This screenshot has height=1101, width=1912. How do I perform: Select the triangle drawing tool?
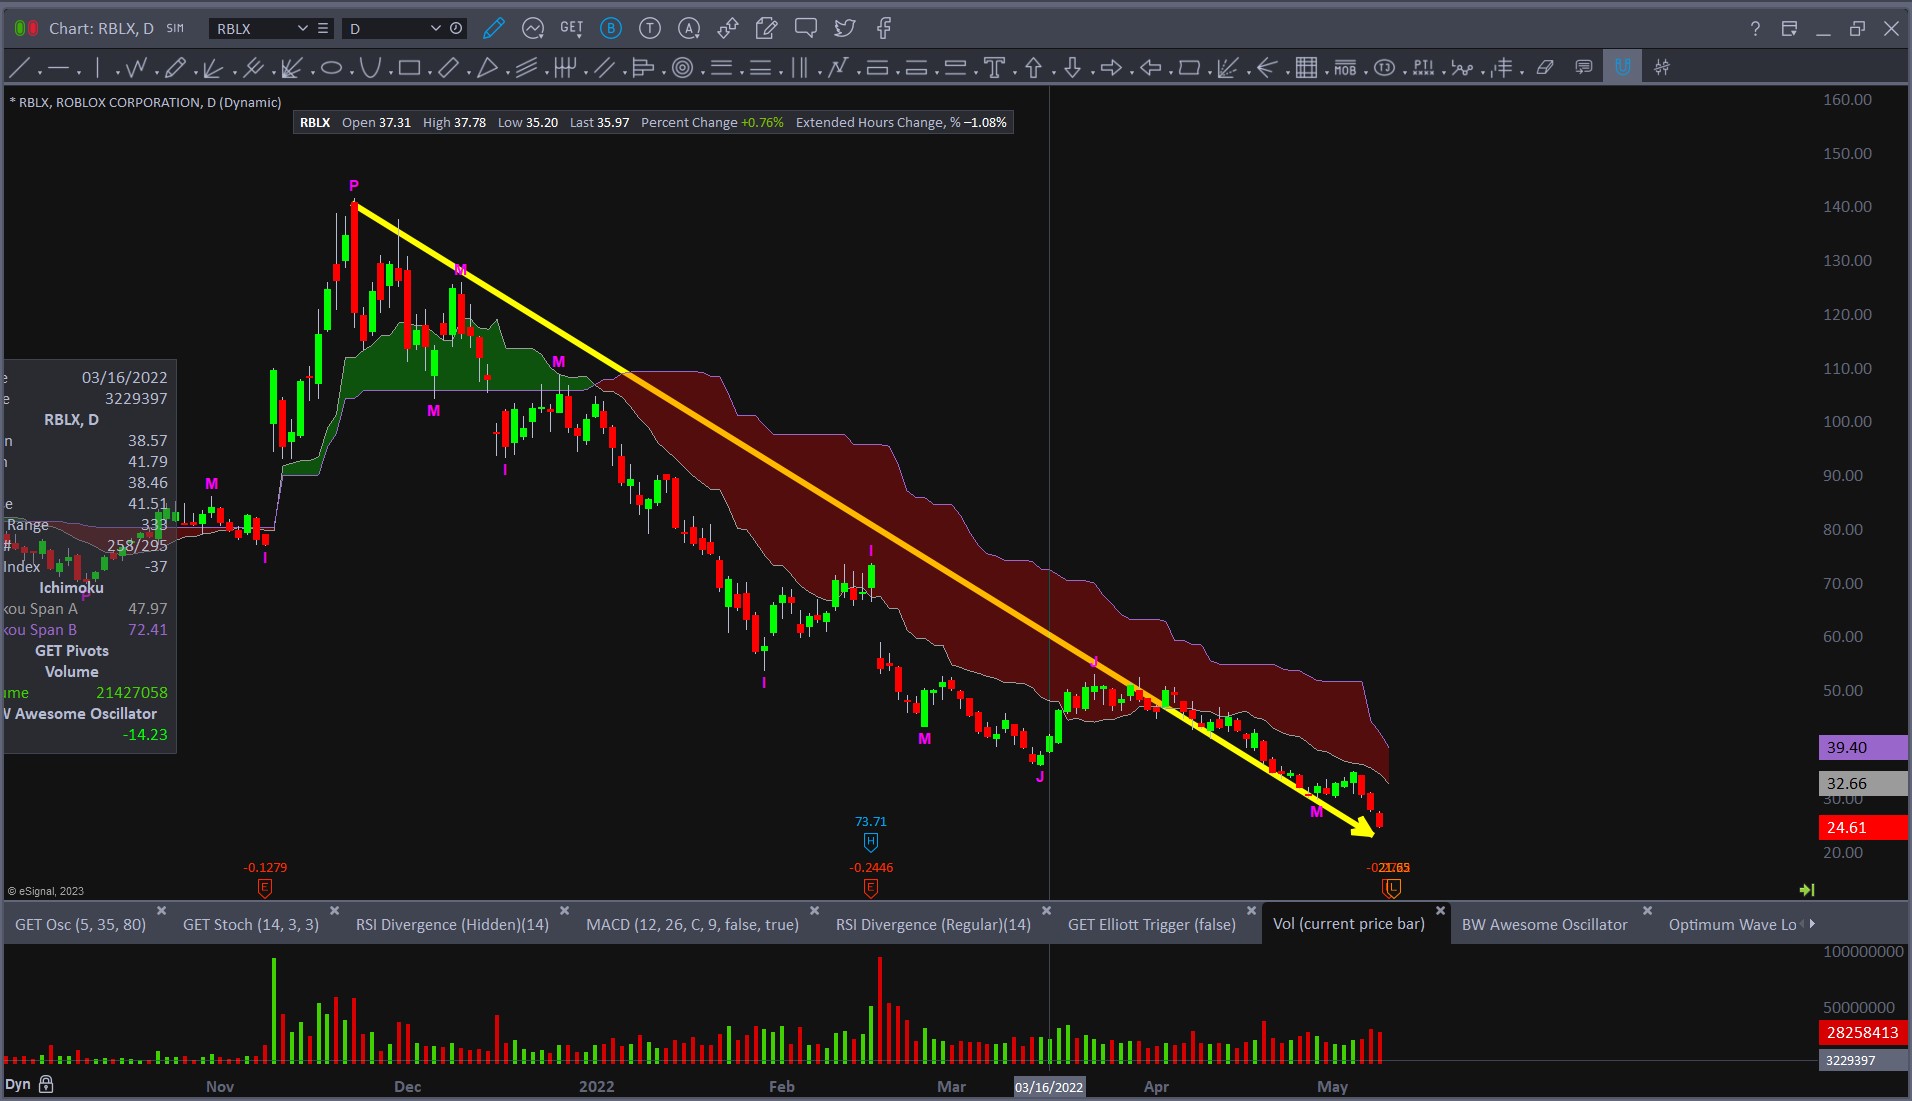[487, 68]
